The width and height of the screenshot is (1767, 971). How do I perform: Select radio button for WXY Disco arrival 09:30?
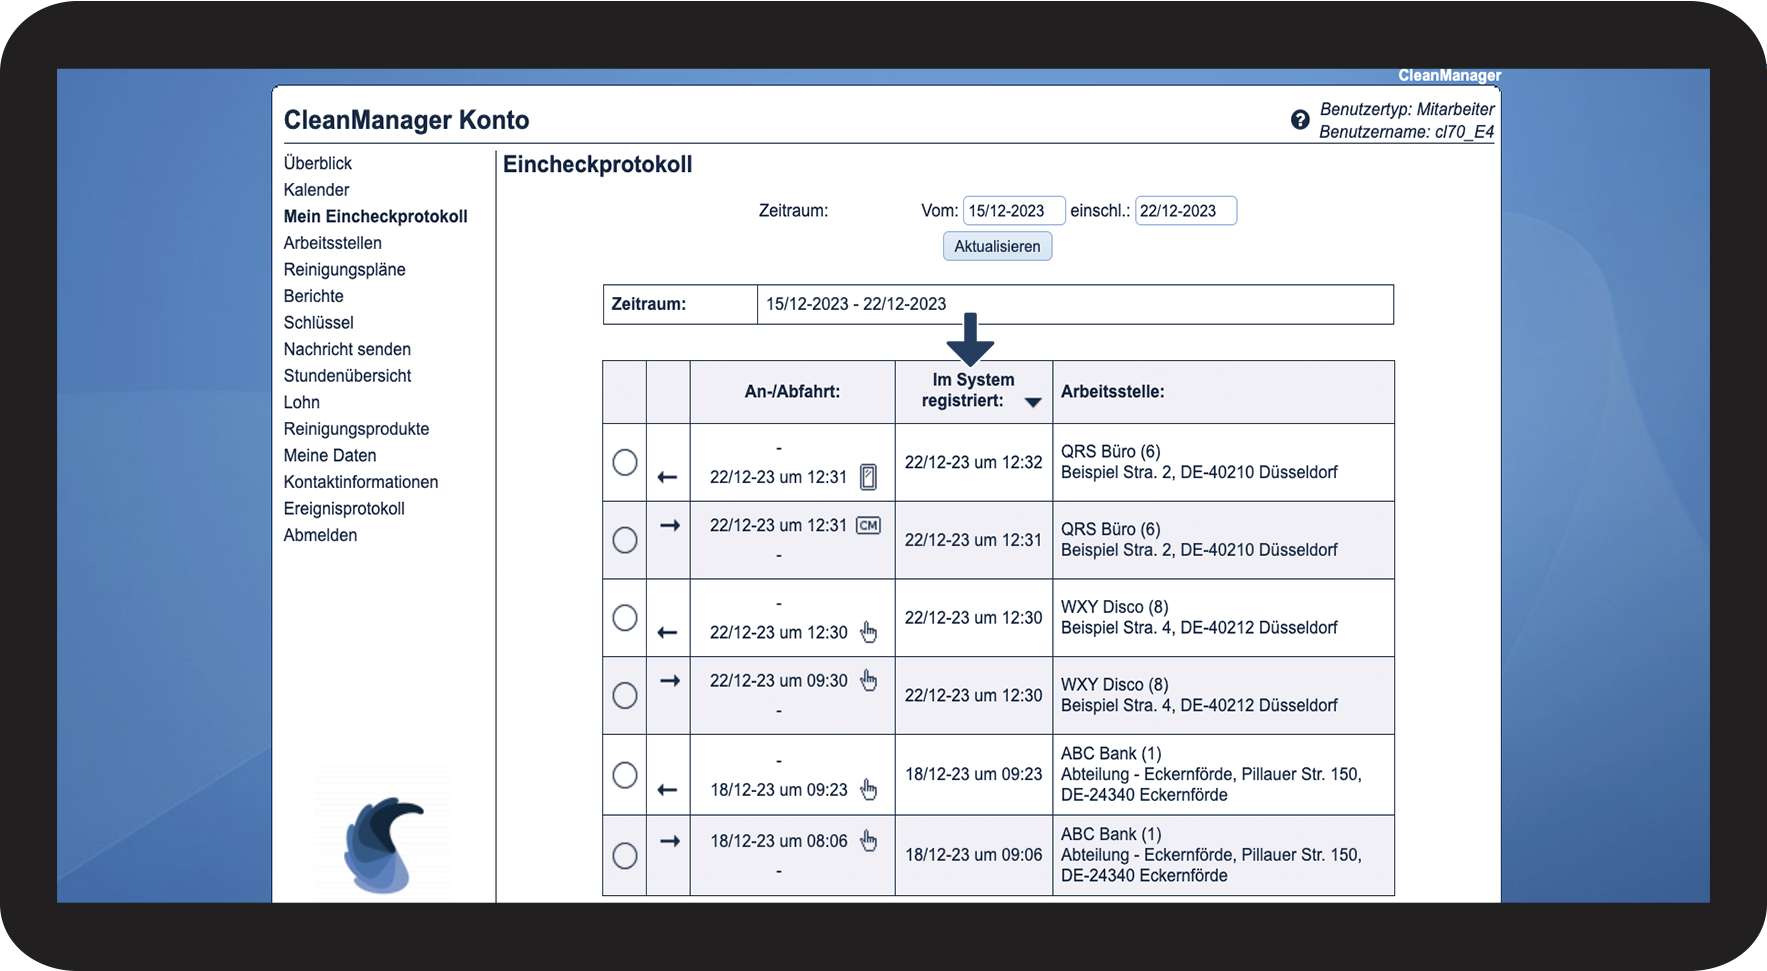click(625, 695)
